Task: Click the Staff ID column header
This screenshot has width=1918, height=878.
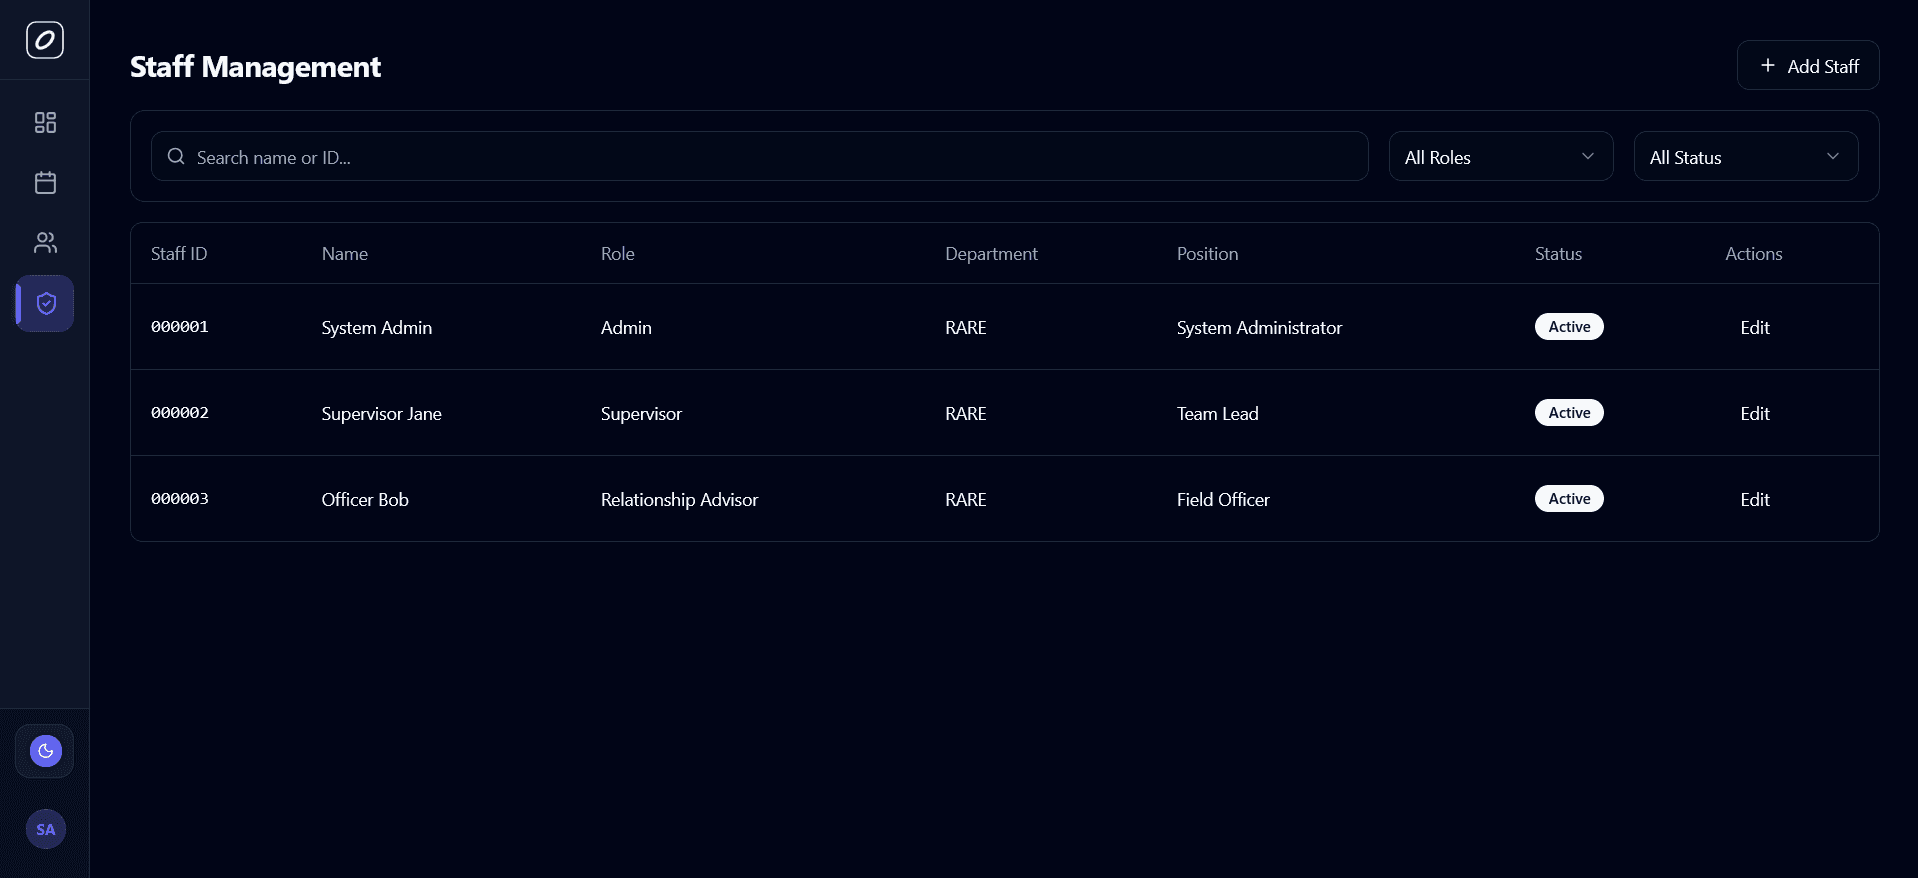Action: click(179, 254)
